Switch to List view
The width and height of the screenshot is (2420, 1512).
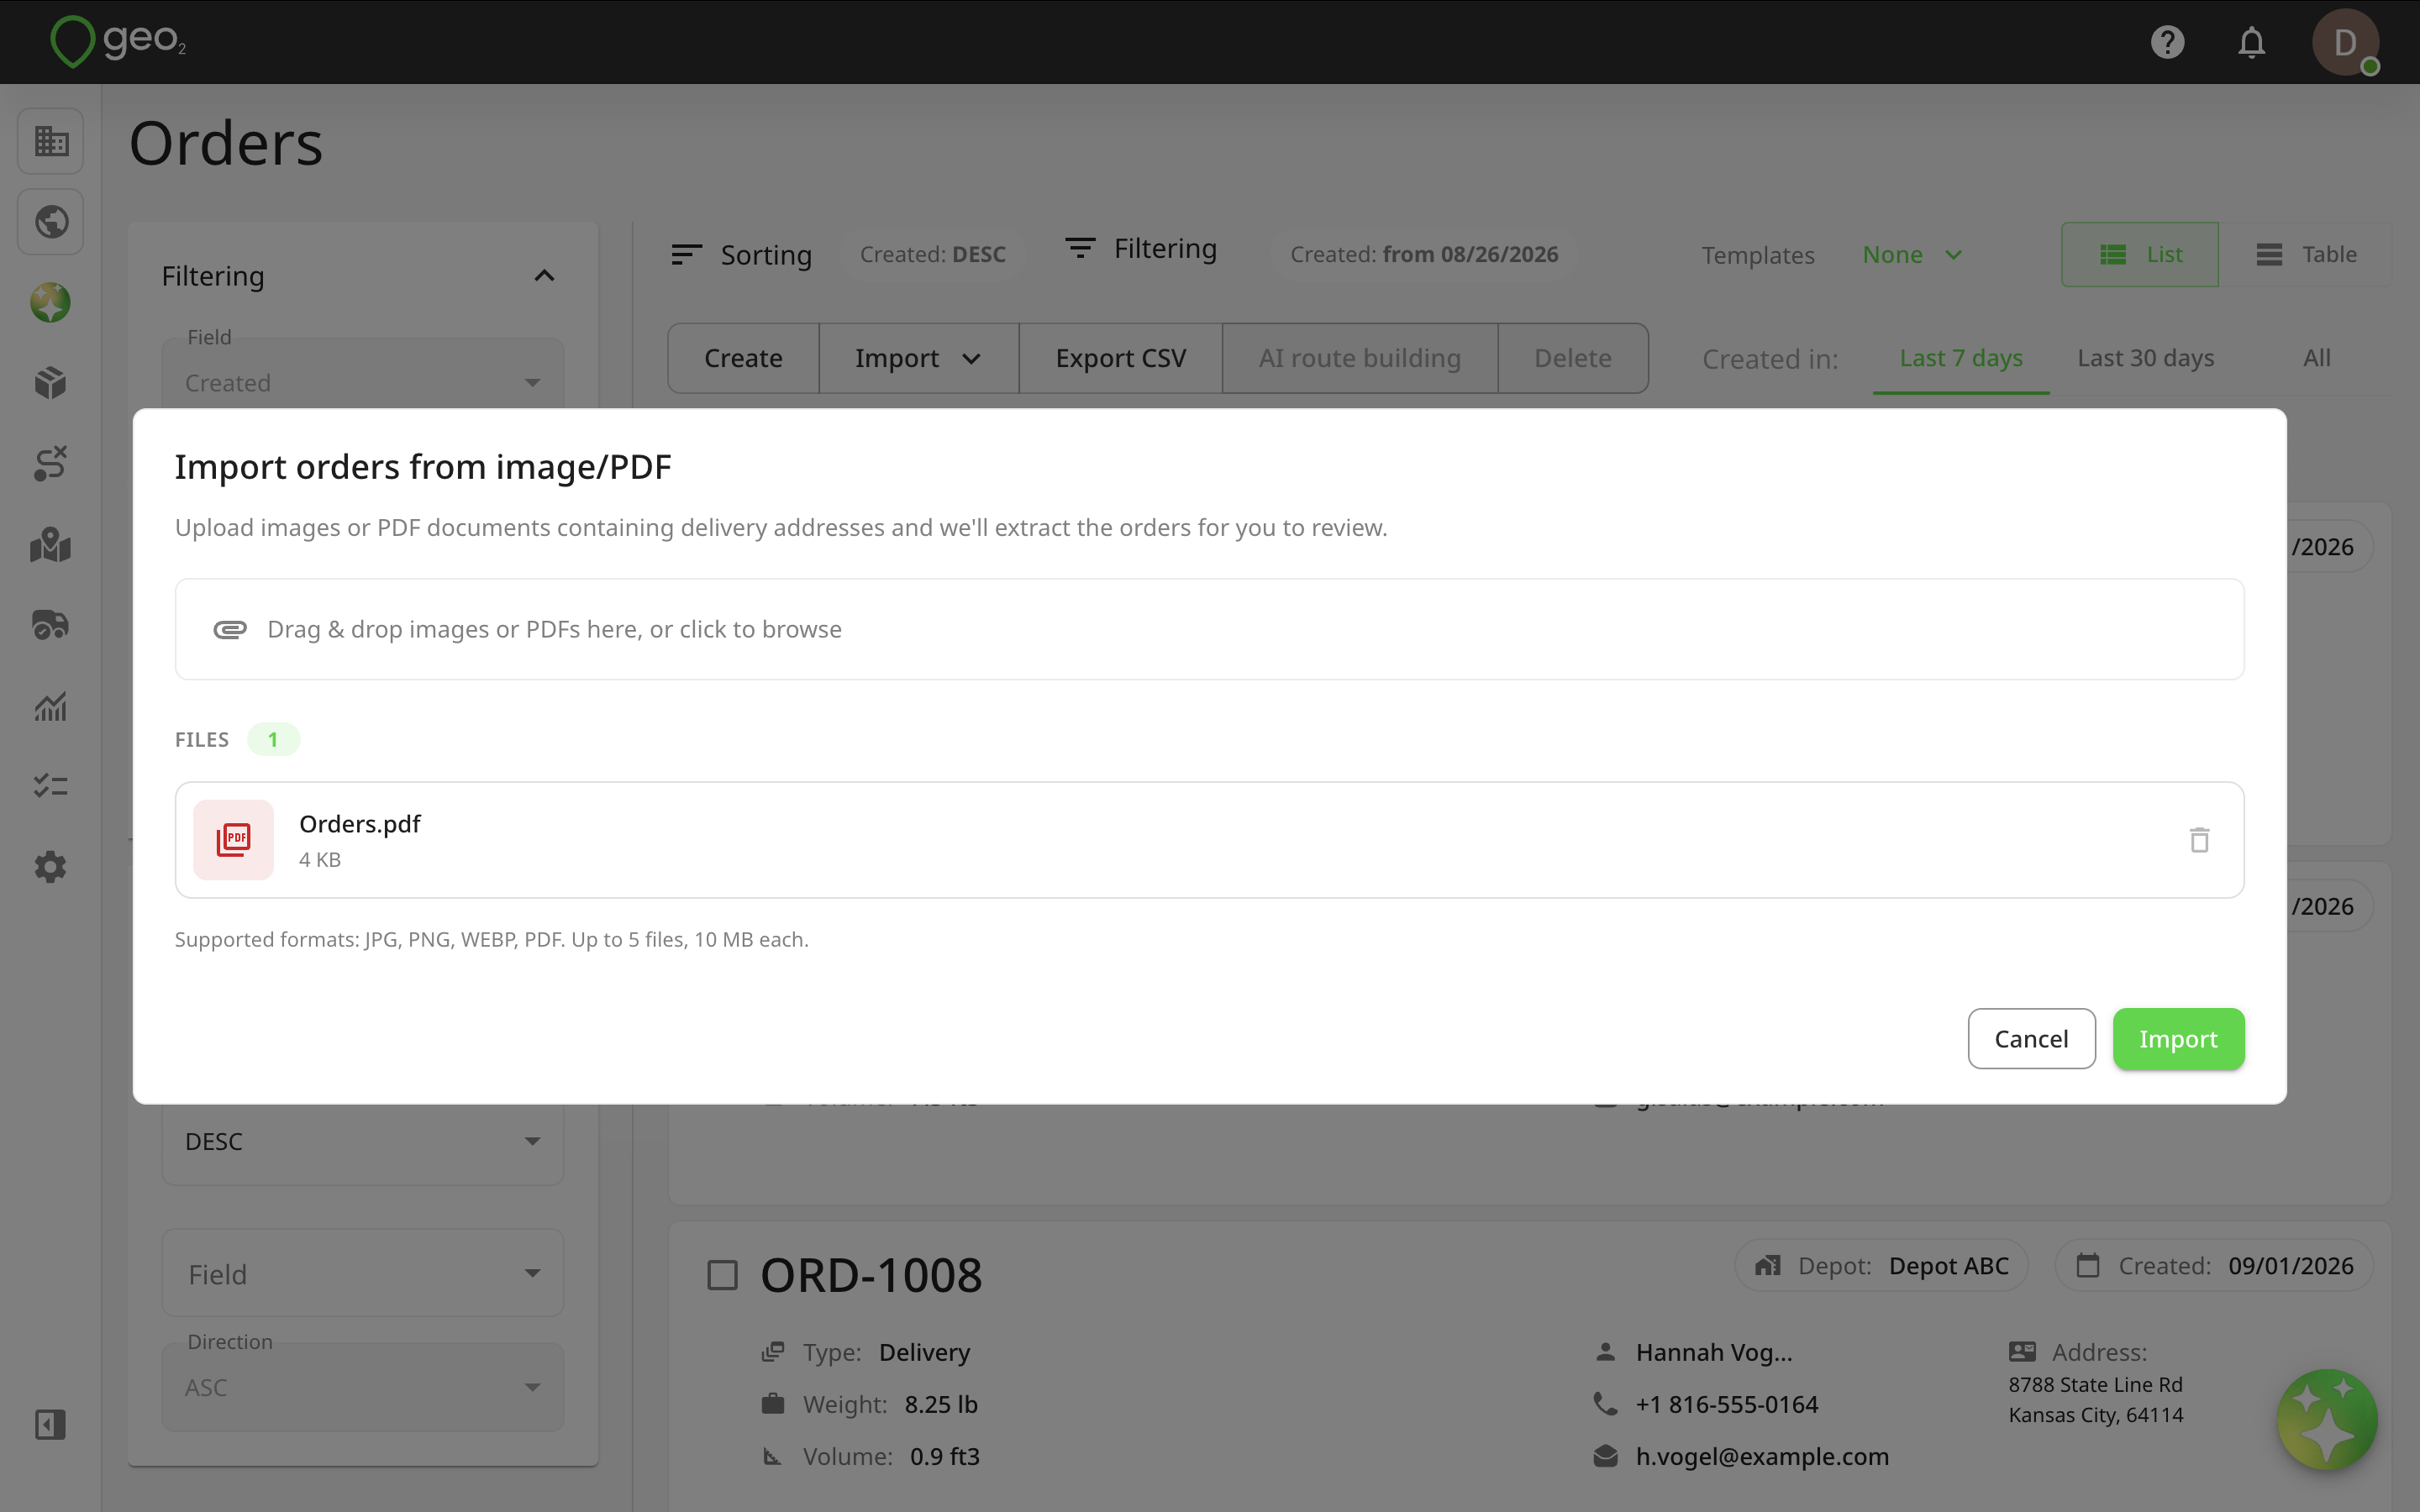2140,255
